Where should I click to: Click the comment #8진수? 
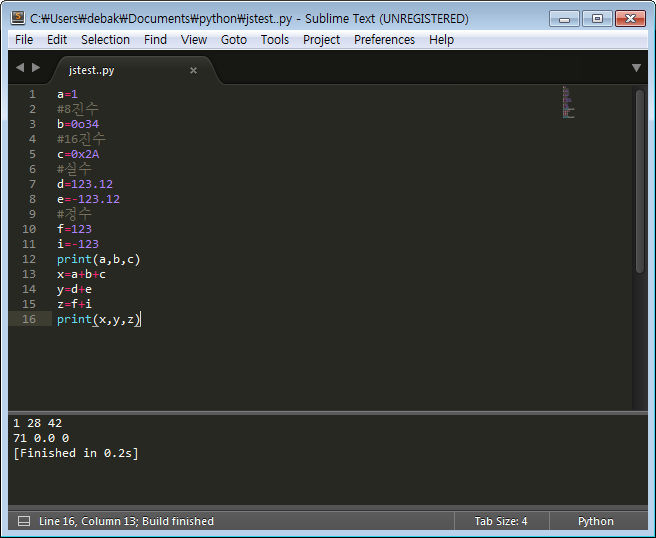(x=78, y=109)
